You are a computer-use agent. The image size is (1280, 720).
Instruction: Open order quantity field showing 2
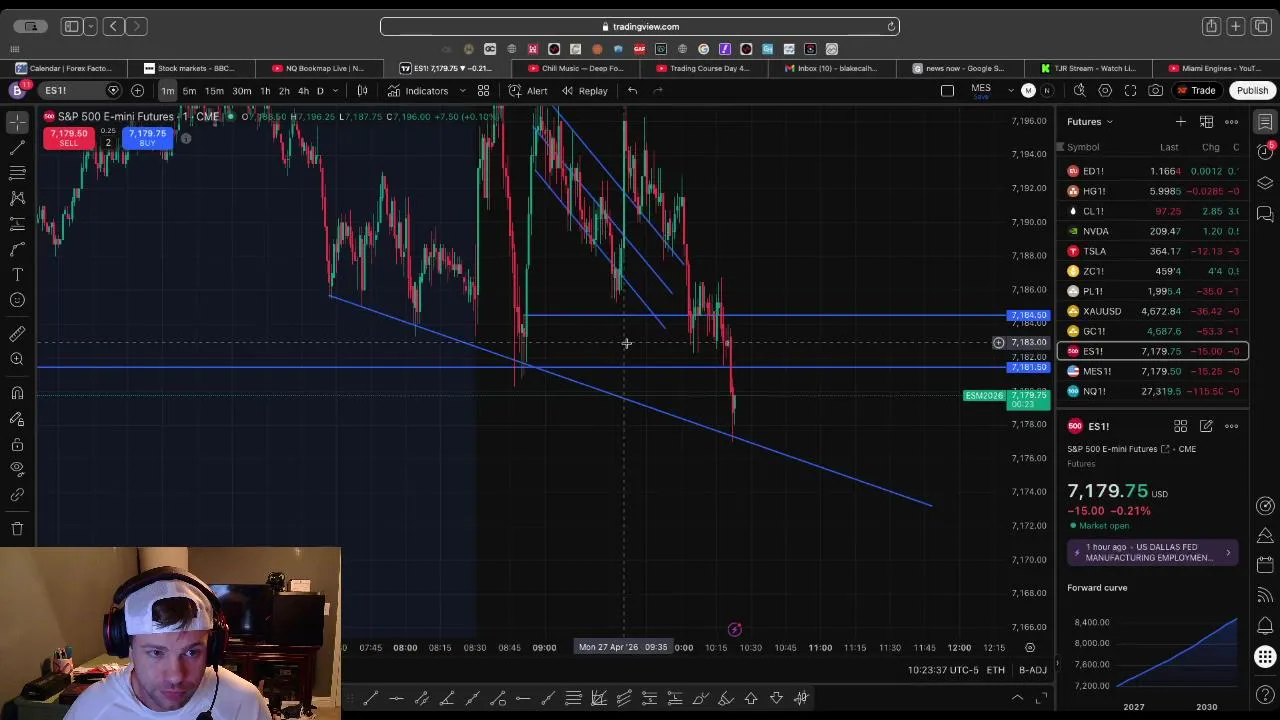click(x=108, y=142)
